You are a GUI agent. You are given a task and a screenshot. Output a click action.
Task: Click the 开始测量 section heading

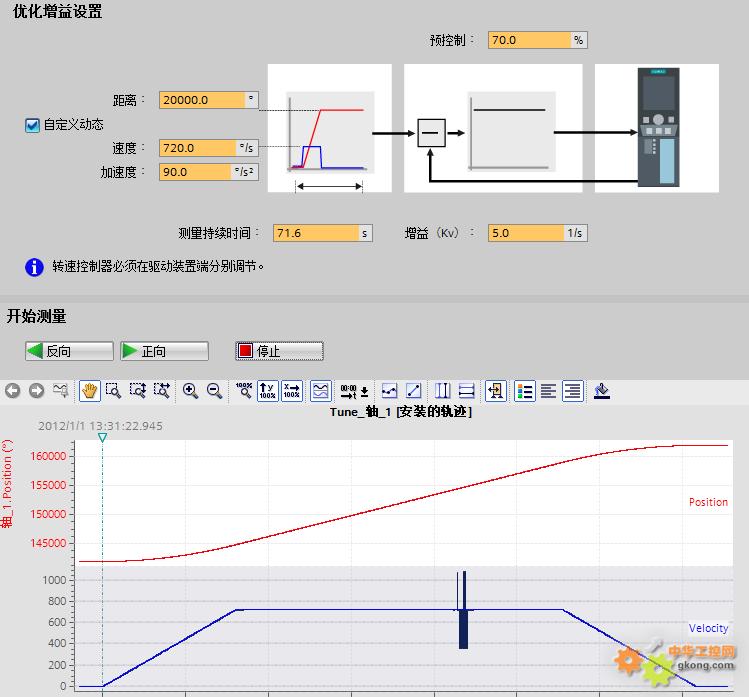[x=36, y=316]
